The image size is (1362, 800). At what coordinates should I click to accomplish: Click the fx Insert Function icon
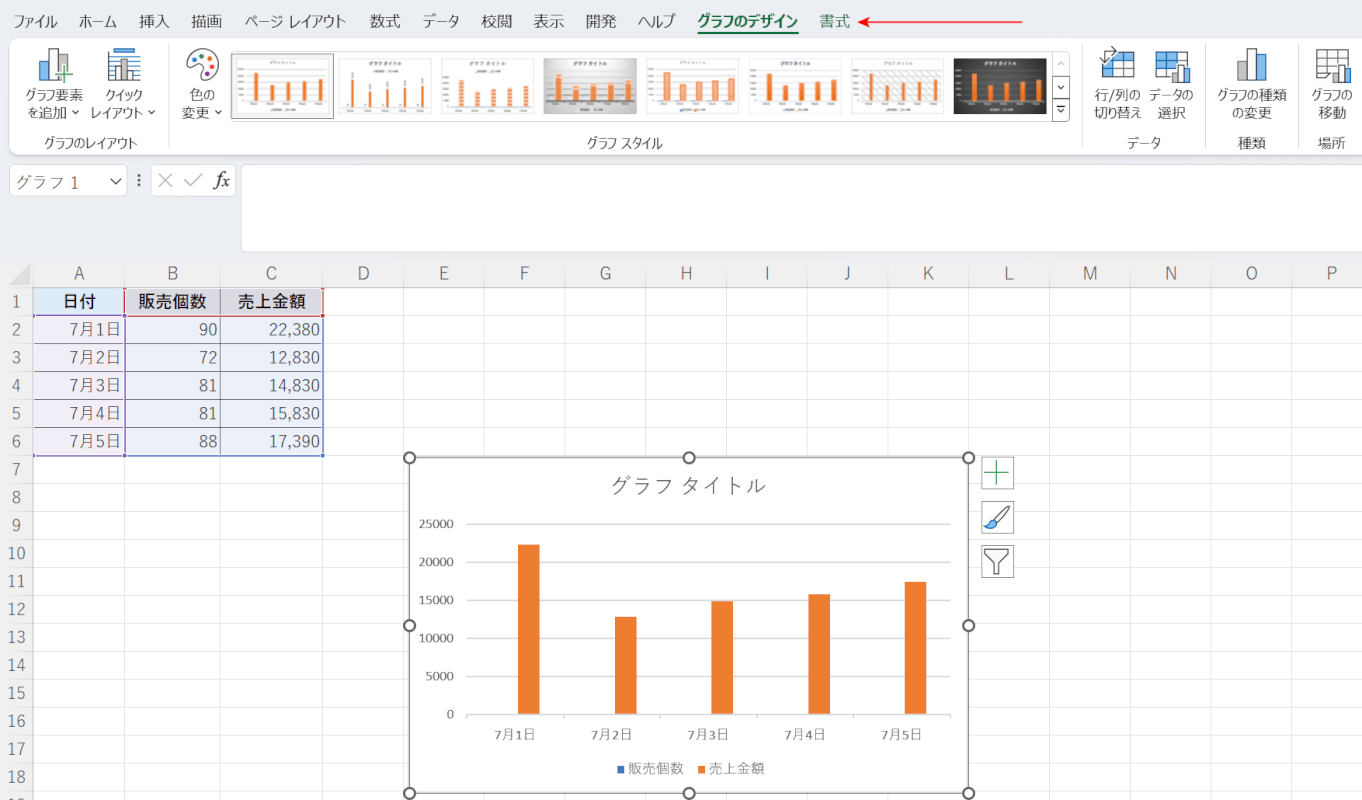click(222, 181)
